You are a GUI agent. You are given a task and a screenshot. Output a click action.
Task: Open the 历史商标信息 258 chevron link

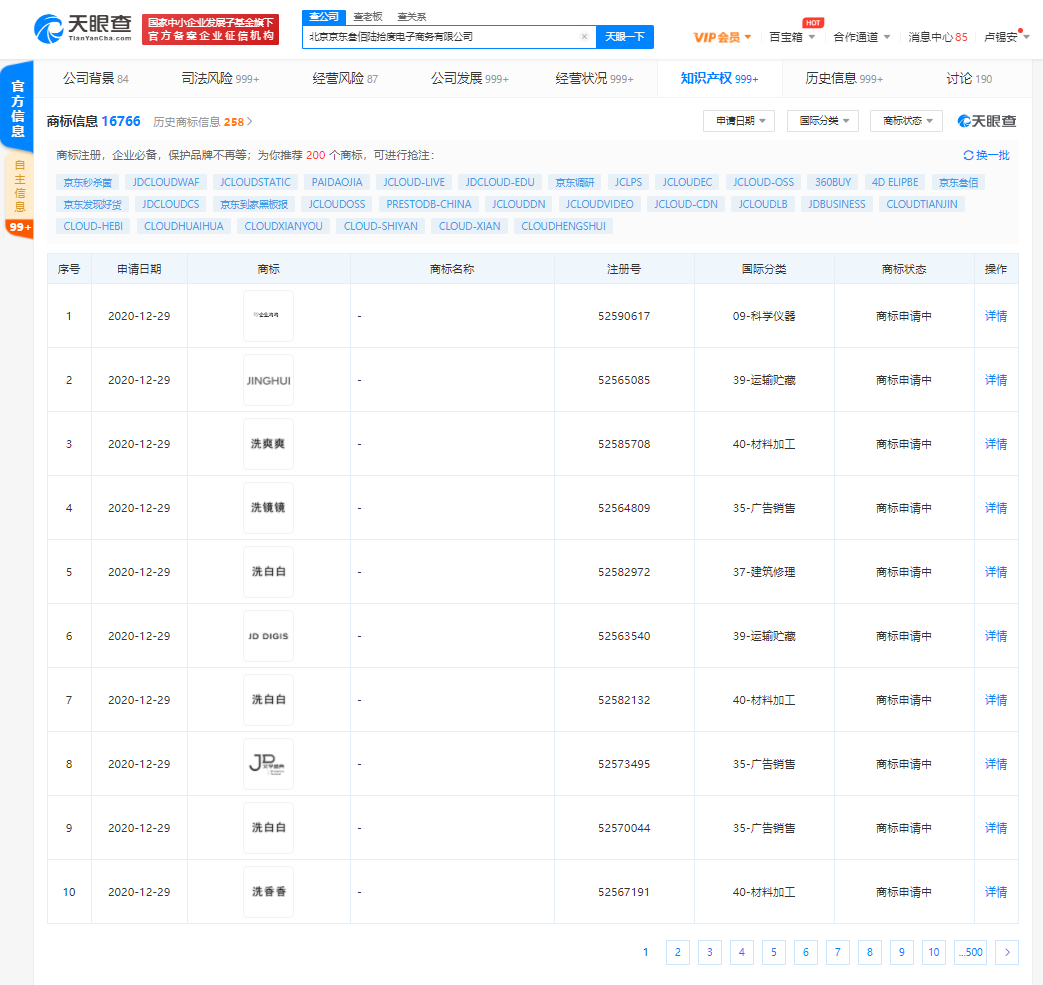point(249,122)
